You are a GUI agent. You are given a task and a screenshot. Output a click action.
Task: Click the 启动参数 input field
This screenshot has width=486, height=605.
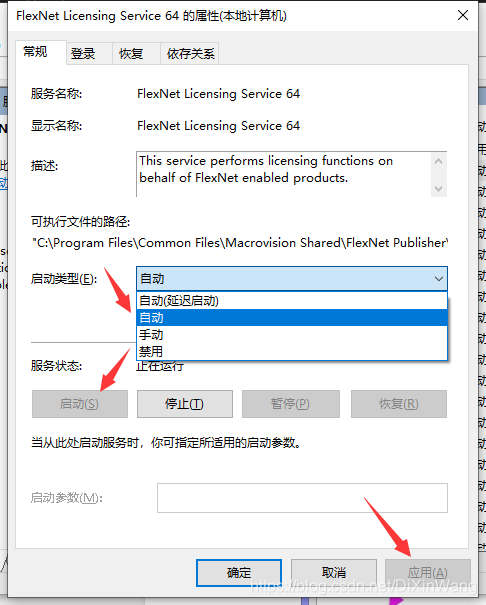302,498
